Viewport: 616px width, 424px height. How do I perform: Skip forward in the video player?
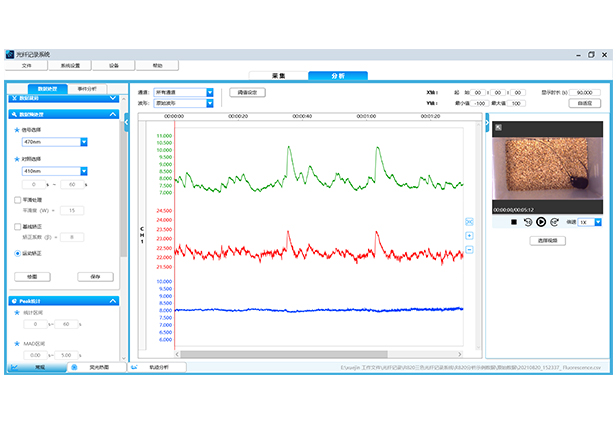click(x=555, y=222)
